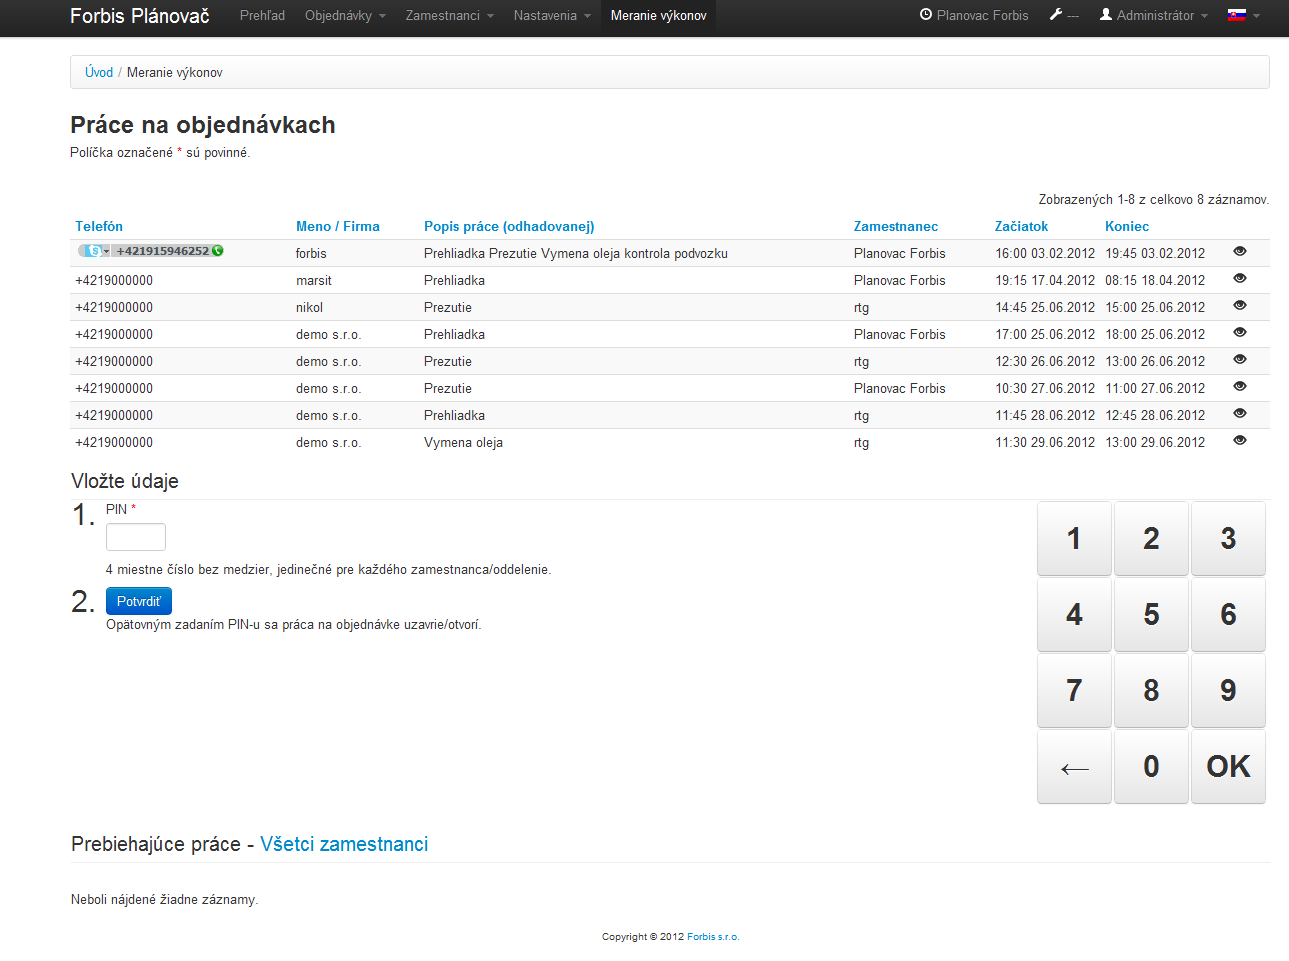
Task: Select the Meranie výkonov tab
Action: coord(658,15)
